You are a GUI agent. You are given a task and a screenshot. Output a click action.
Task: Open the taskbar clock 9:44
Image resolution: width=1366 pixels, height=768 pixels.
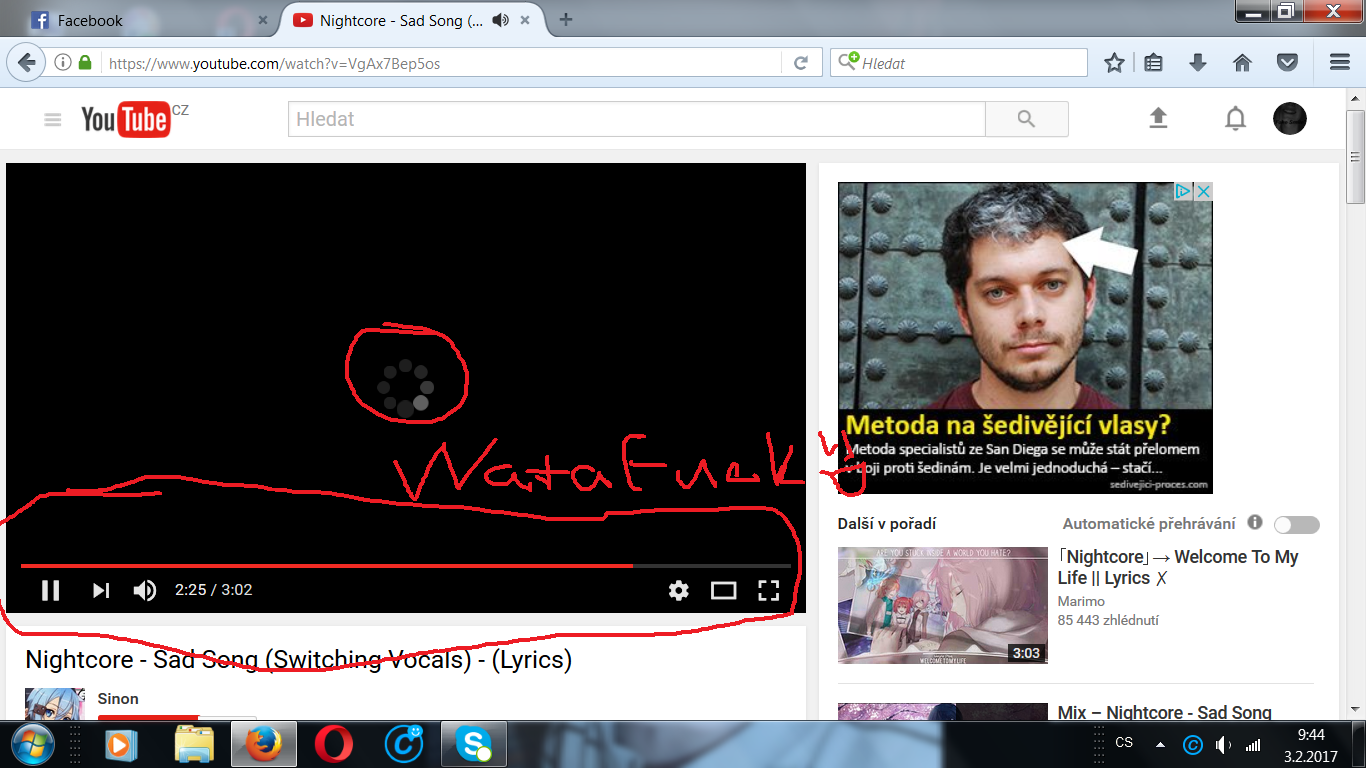[x=1311, y=745]
